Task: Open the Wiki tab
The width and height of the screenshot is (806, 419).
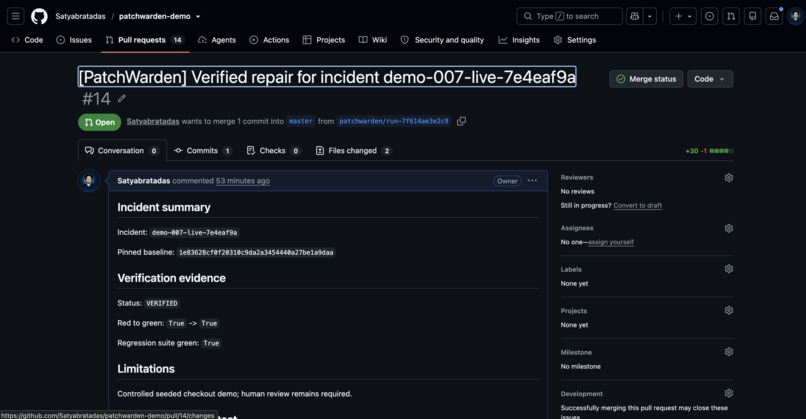Action: (373, 40)
